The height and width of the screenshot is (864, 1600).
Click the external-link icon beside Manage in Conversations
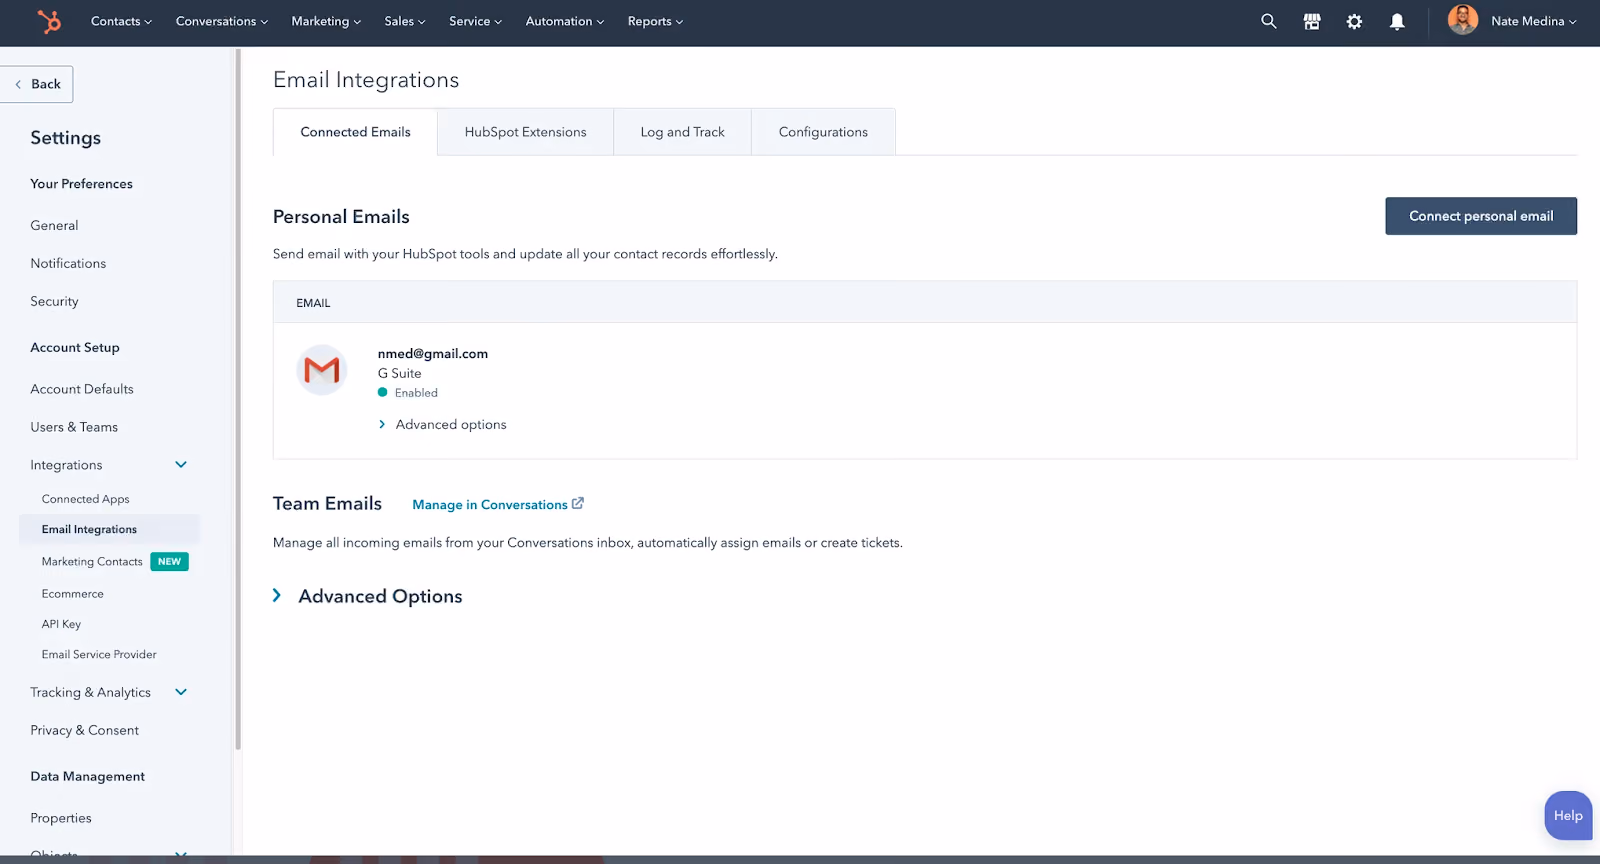(578, 503)
